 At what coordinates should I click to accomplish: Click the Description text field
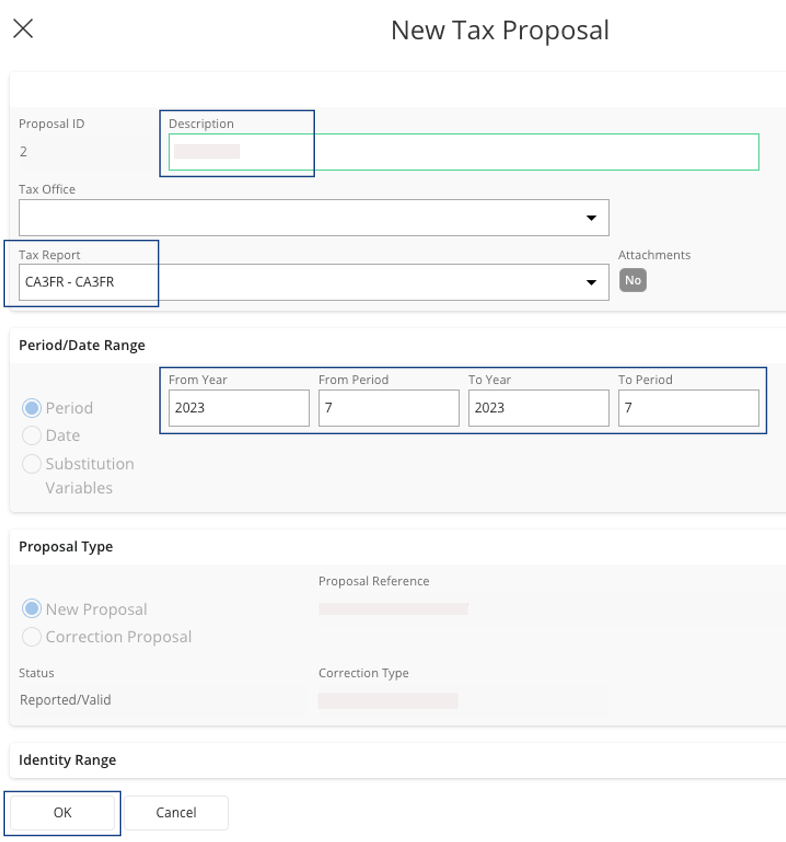463,152
